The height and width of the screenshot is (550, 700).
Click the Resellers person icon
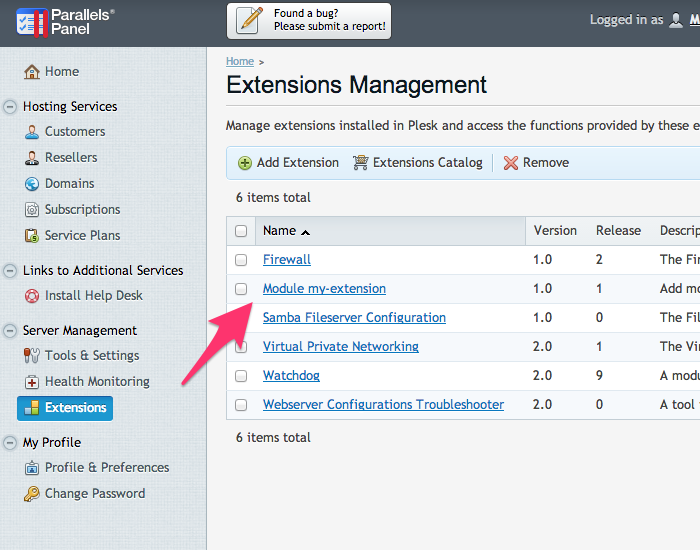tap(32, 158)
